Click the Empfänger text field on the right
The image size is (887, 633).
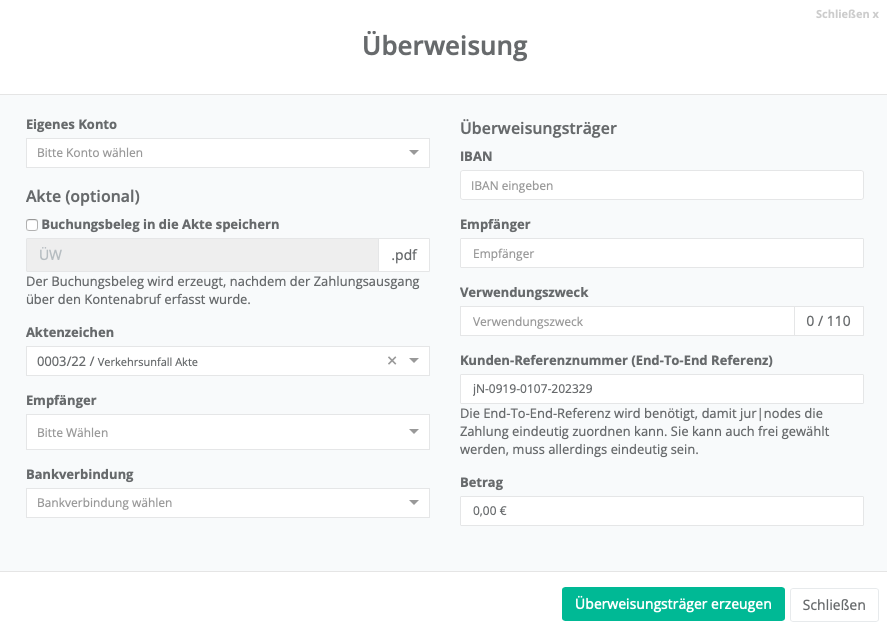point(661,253)
